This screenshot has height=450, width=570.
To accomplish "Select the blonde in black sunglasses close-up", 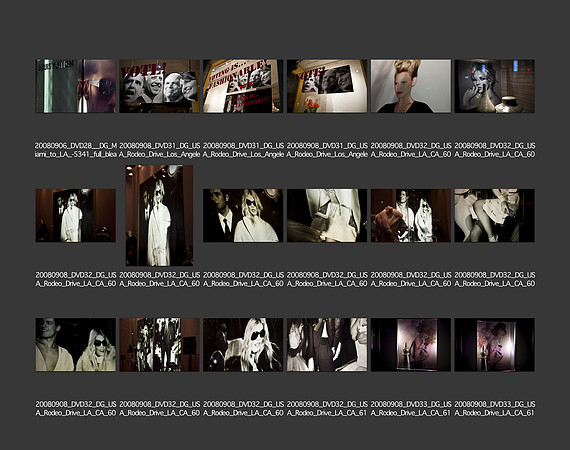I will pos(243,345).
